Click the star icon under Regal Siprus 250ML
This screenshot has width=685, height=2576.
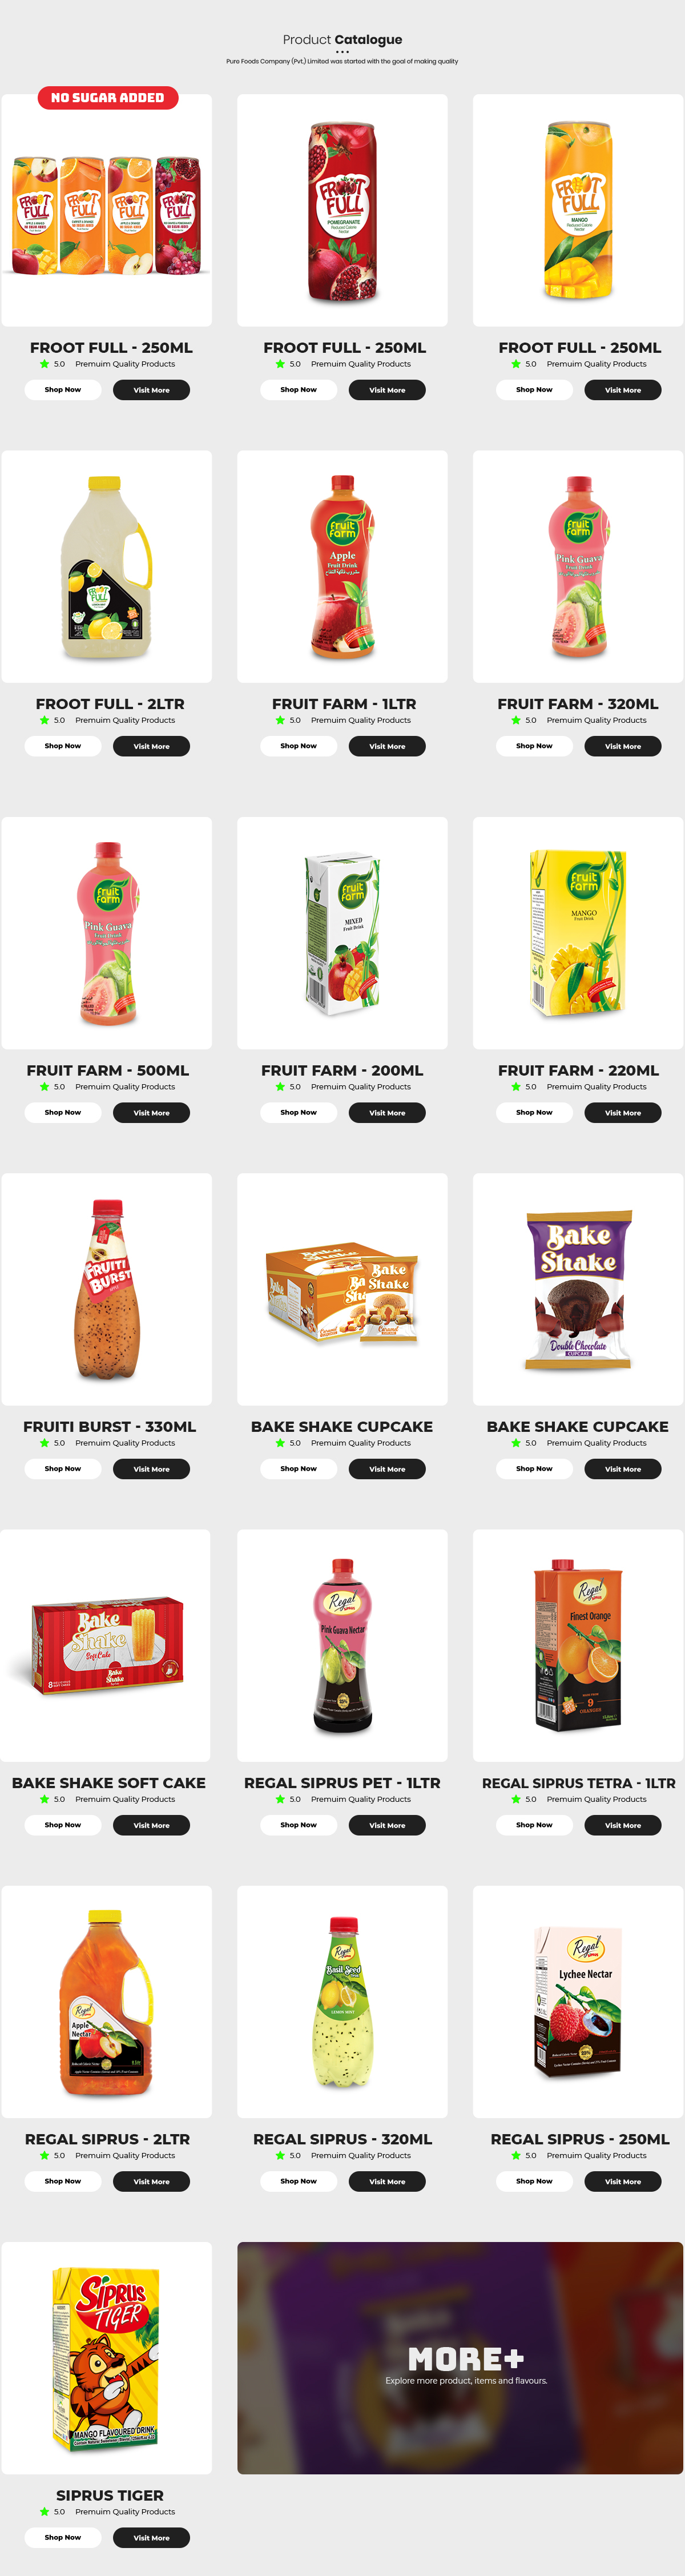tap(516, 2156)
